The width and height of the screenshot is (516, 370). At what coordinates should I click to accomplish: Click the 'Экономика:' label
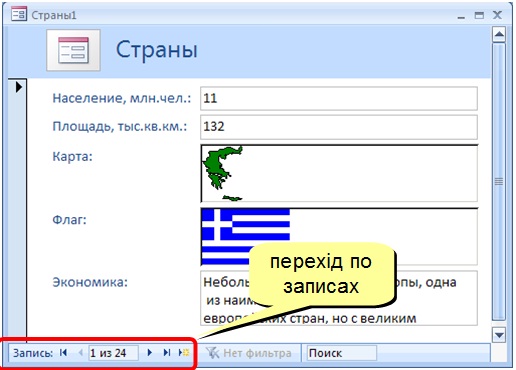tap(90, 282)
